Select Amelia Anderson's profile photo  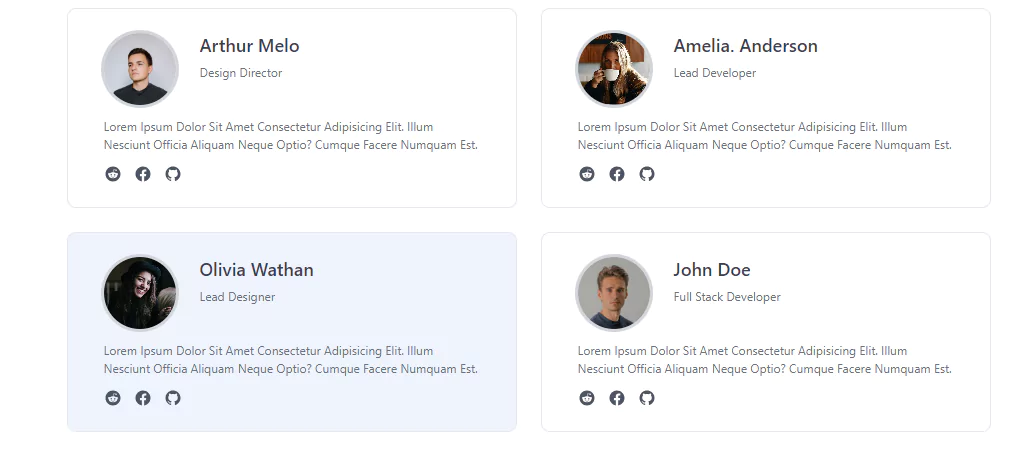click(614, 69)
